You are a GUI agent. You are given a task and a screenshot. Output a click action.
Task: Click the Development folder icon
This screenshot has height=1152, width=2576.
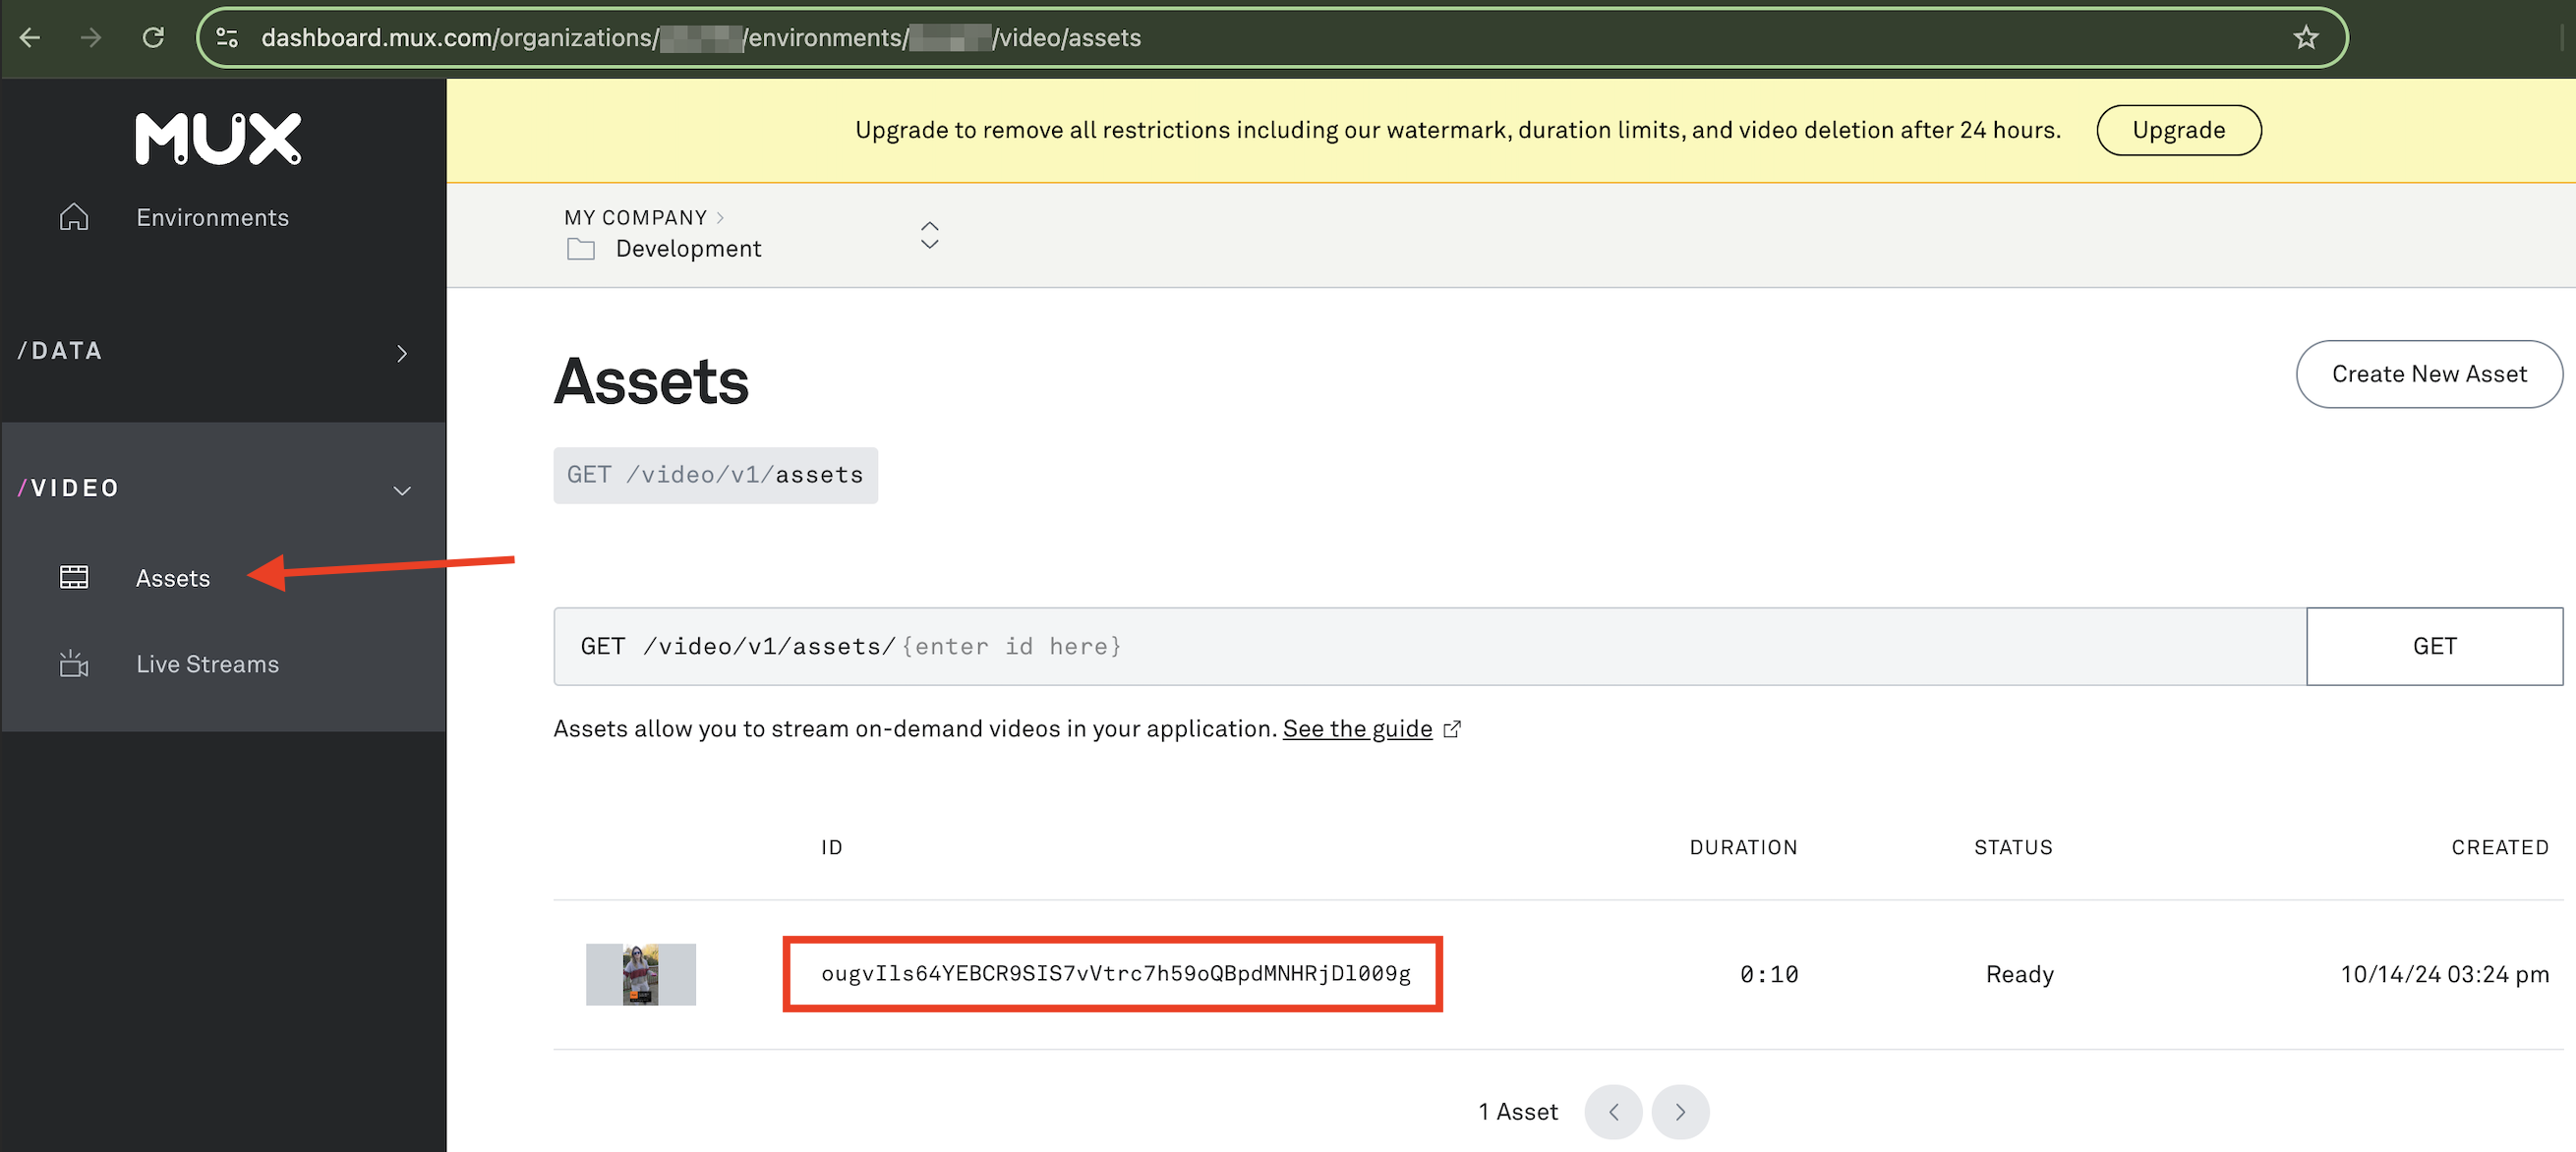click(x=581, y=249)
